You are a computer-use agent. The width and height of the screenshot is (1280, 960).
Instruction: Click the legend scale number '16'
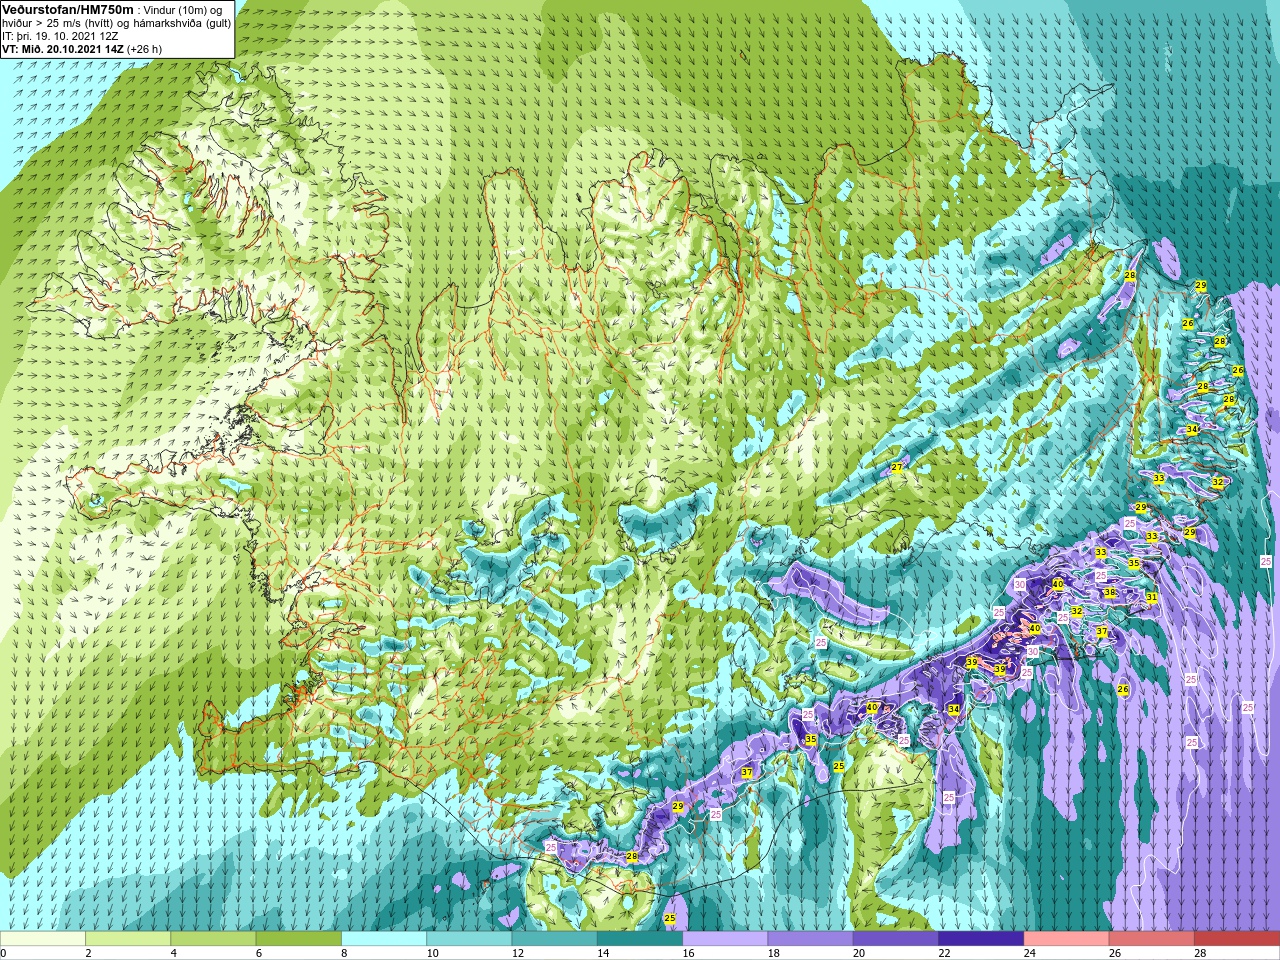[x=688, y=953]
